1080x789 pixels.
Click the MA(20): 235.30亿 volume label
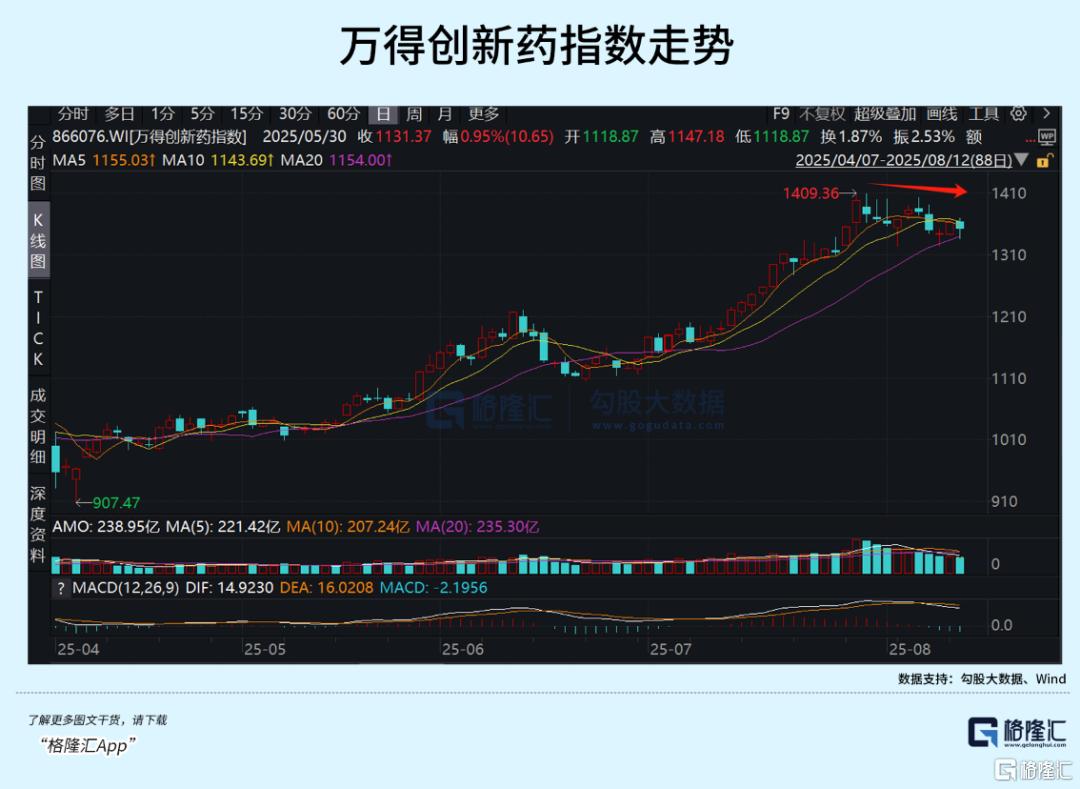pos(477,527)
